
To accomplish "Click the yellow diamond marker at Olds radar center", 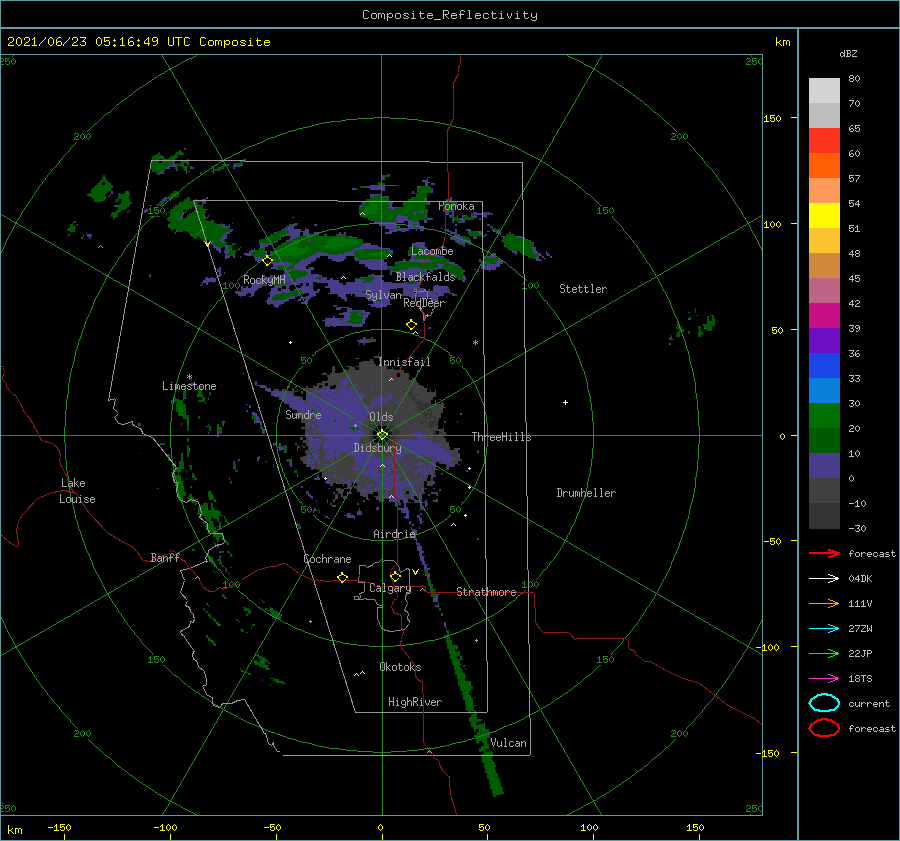I will (382, 435).
